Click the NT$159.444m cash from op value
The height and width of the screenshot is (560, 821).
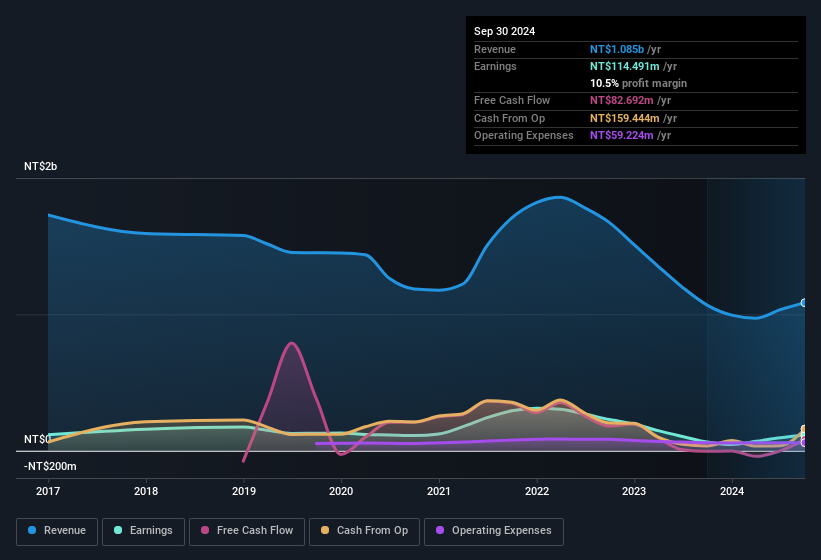(625, 118)
